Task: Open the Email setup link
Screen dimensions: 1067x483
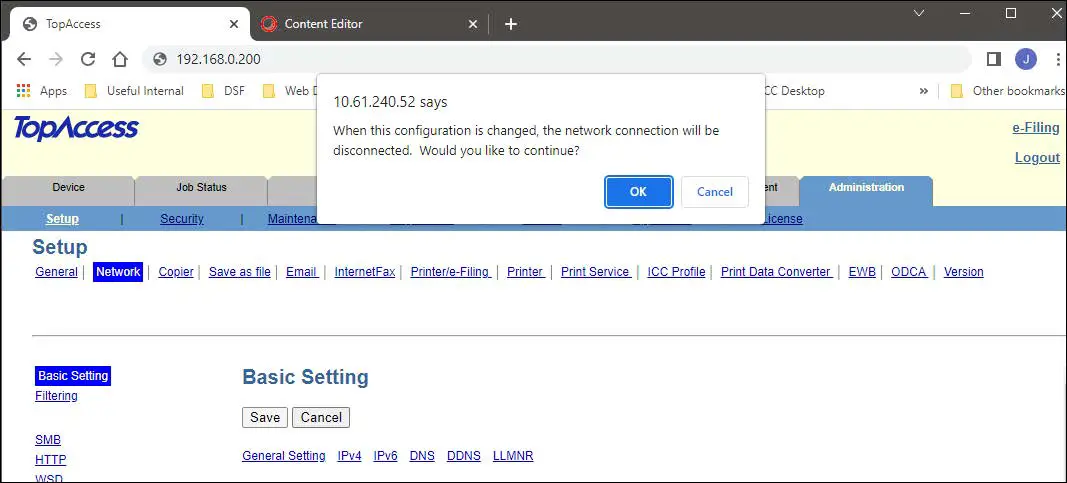Action: (301, 271)
